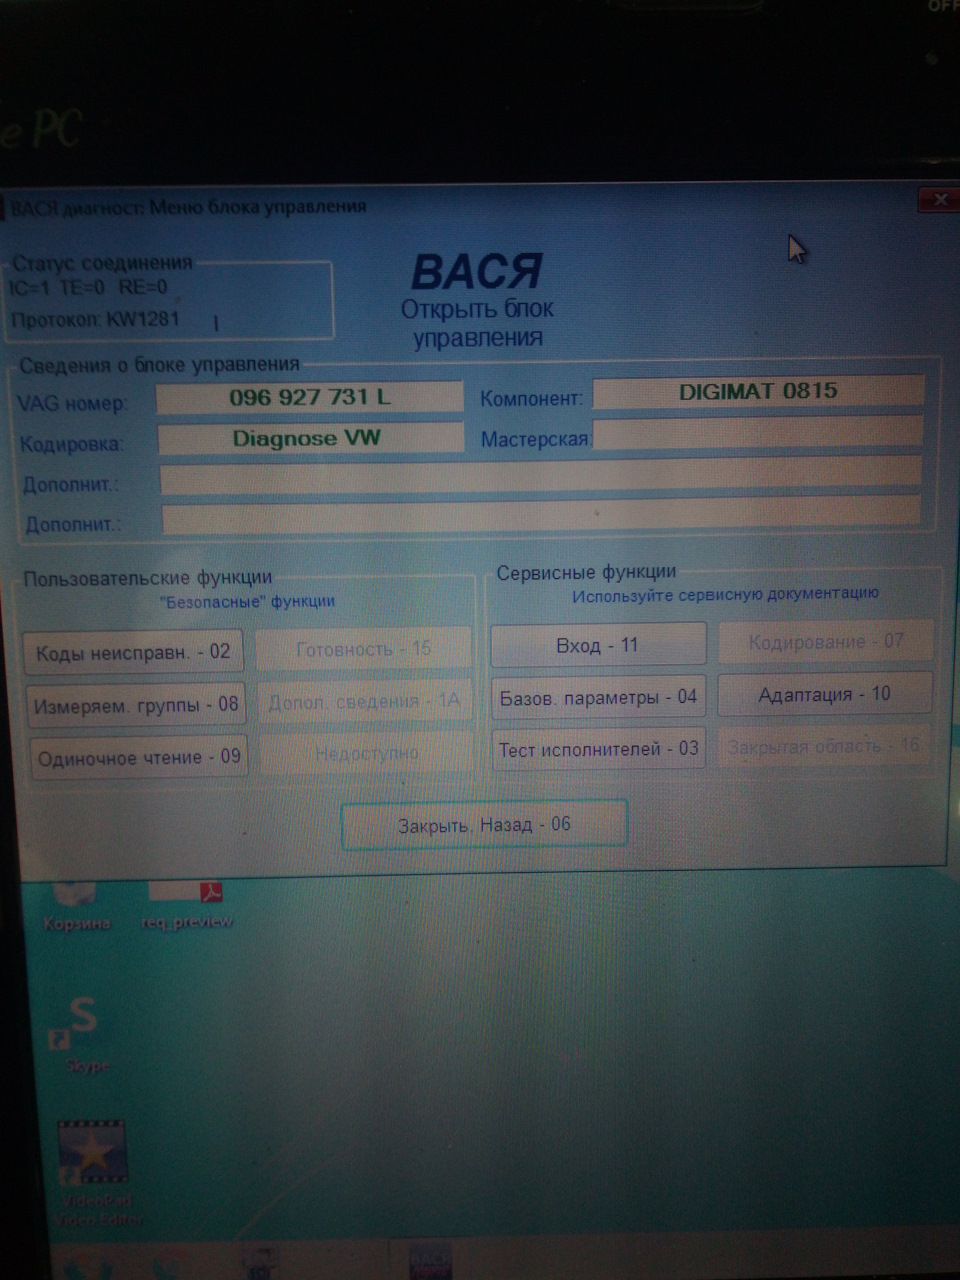Select the Корзина recycle bin desktop icon
960x1280 pixels.
(x=76, y=905)
